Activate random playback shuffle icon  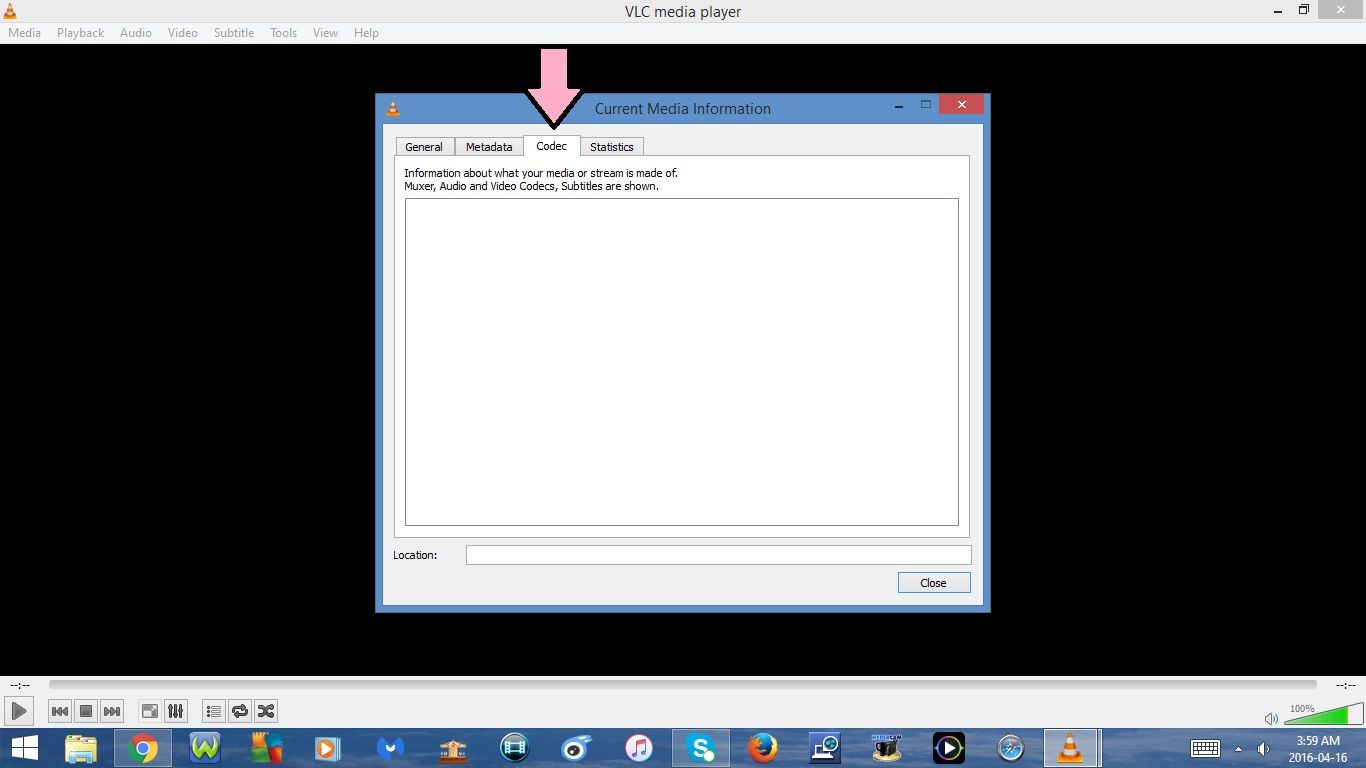265,710
